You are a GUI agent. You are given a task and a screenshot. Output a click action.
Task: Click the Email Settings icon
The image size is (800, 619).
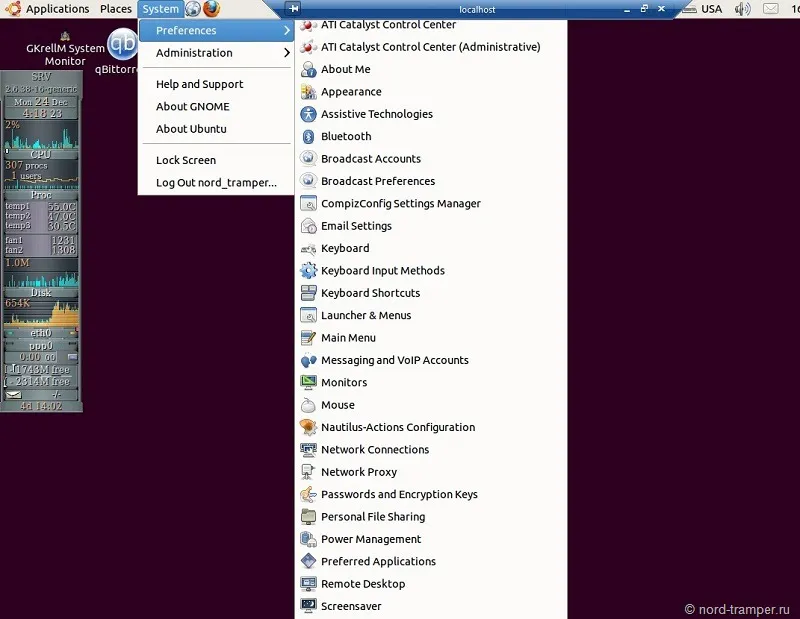308,226
